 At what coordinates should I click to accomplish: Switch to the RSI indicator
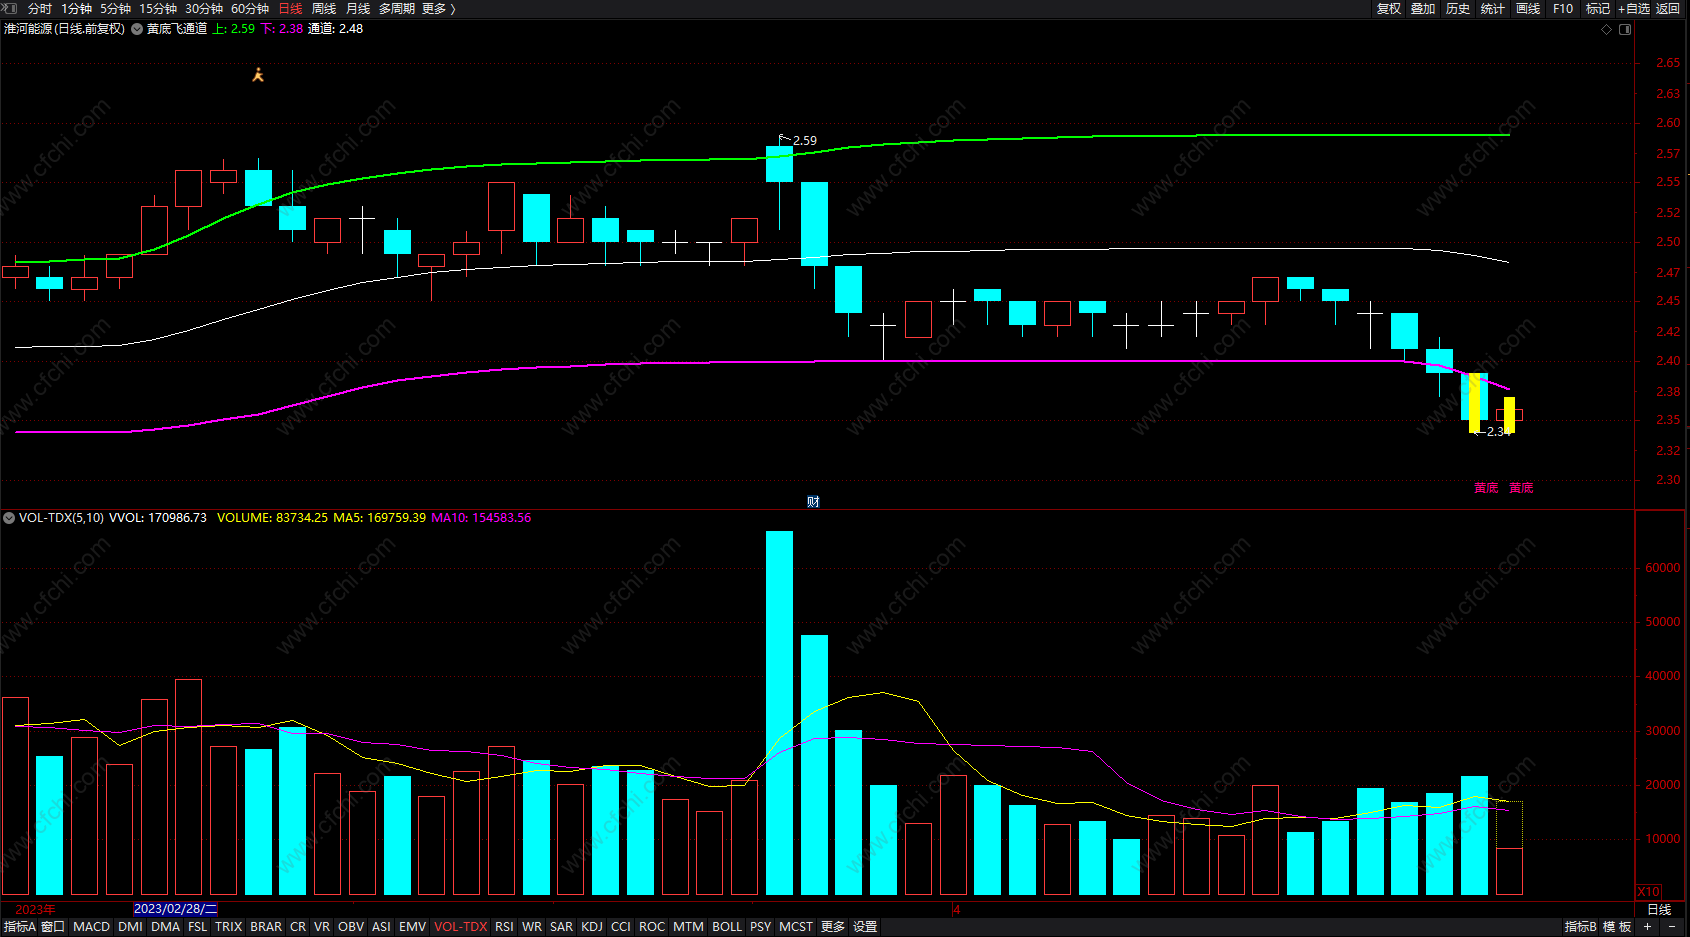coord(504,927)
